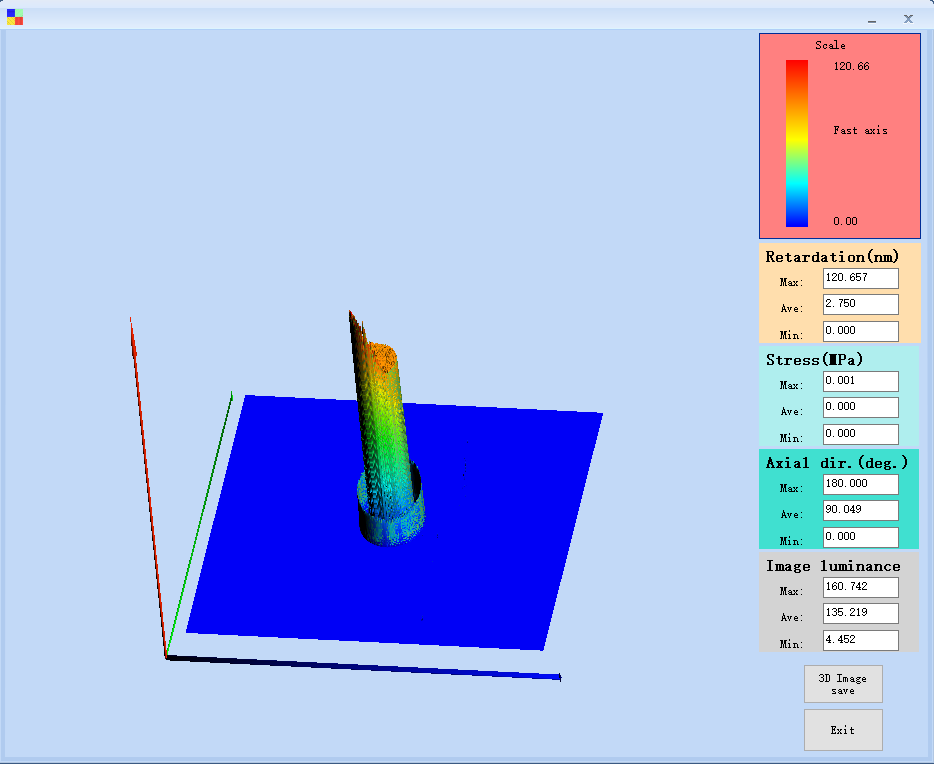Select Image luminance Max field
The image size is (934, 764).
(860, 587)
